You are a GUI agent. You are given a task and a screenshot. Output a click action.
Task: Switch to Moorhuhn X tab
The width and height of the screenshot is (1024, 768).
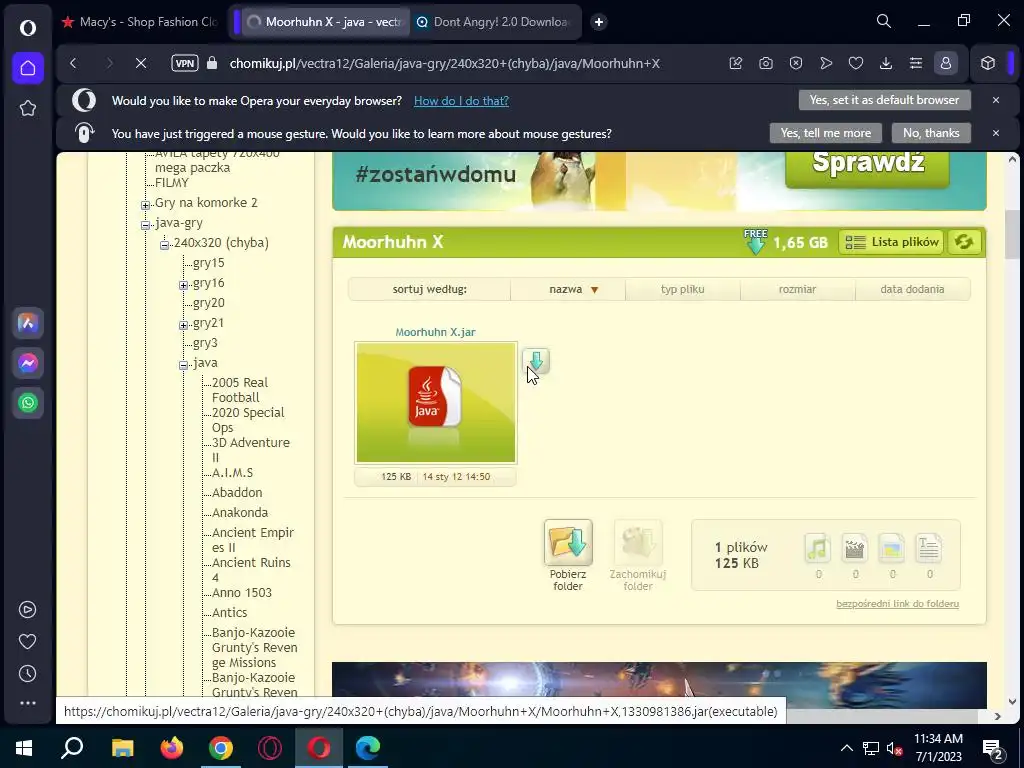click(325, 22)
